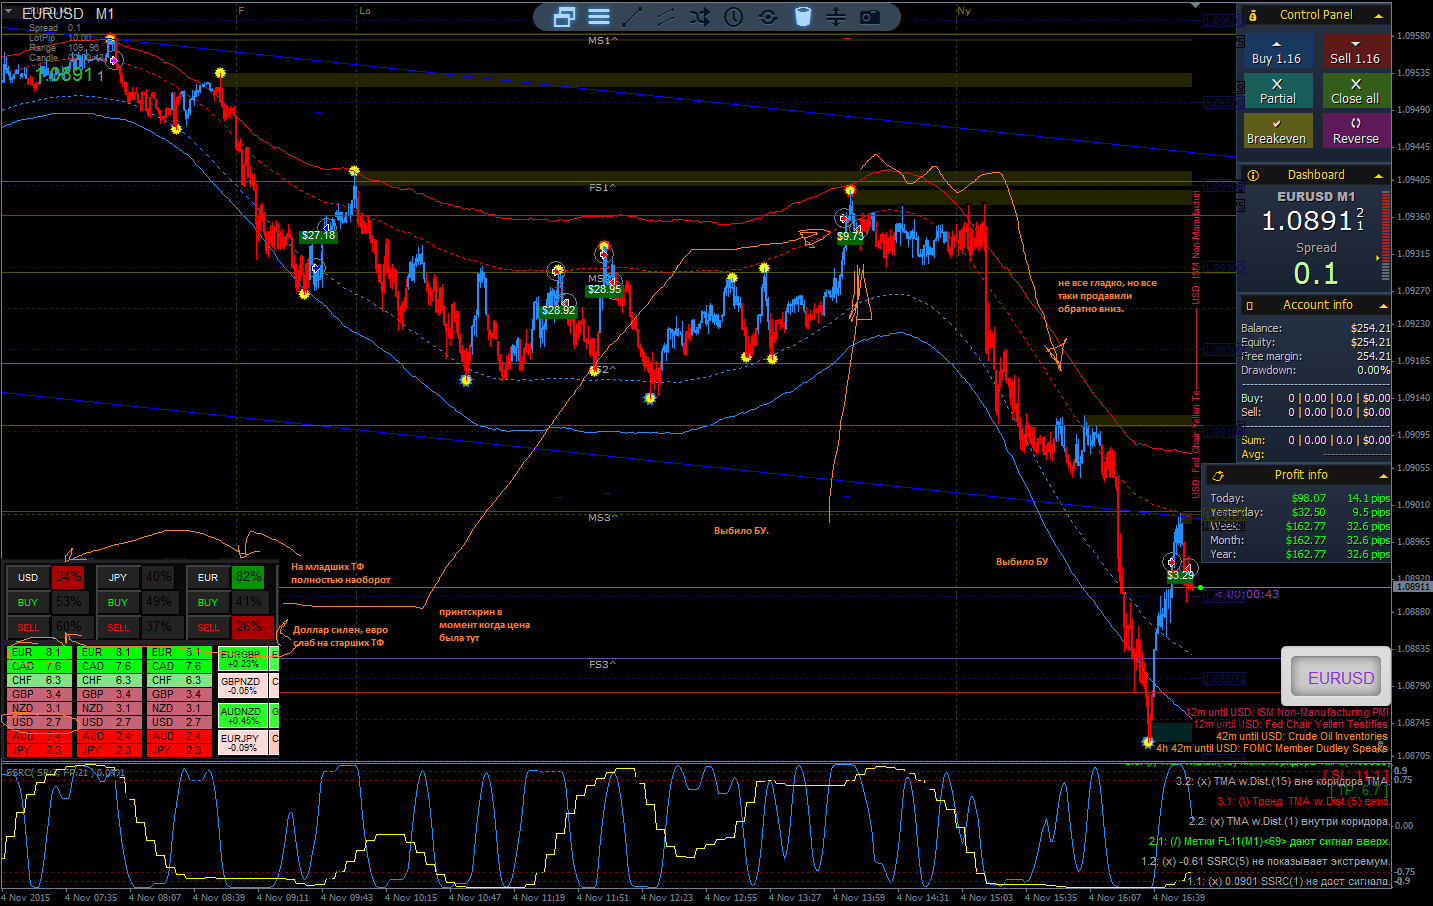Click the clock icon in top toolbar

tap(734, 17)
